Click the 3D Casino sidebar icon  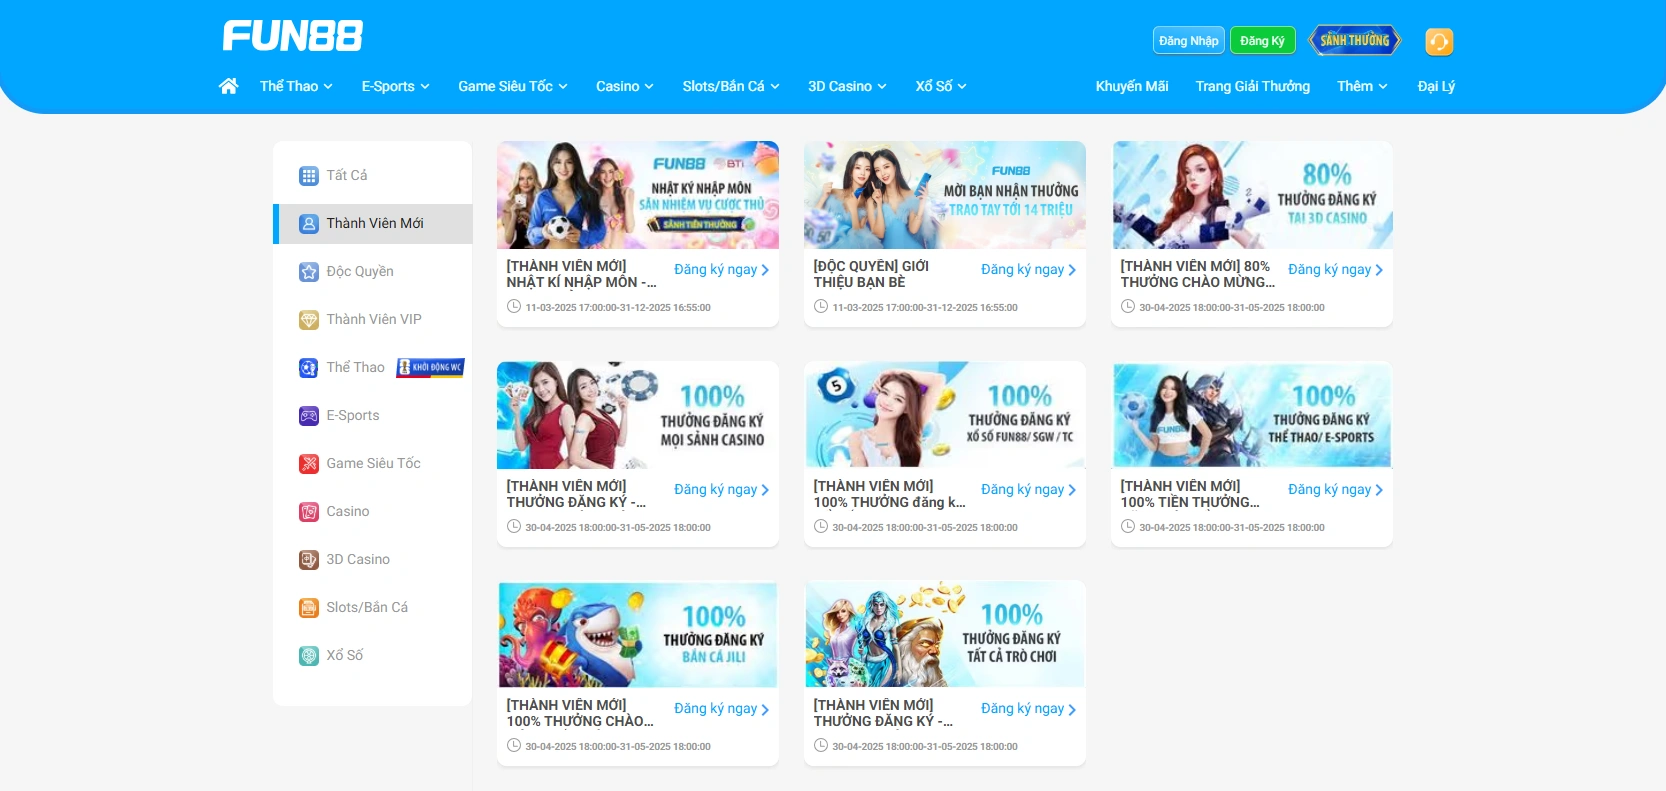coord(309,560)
